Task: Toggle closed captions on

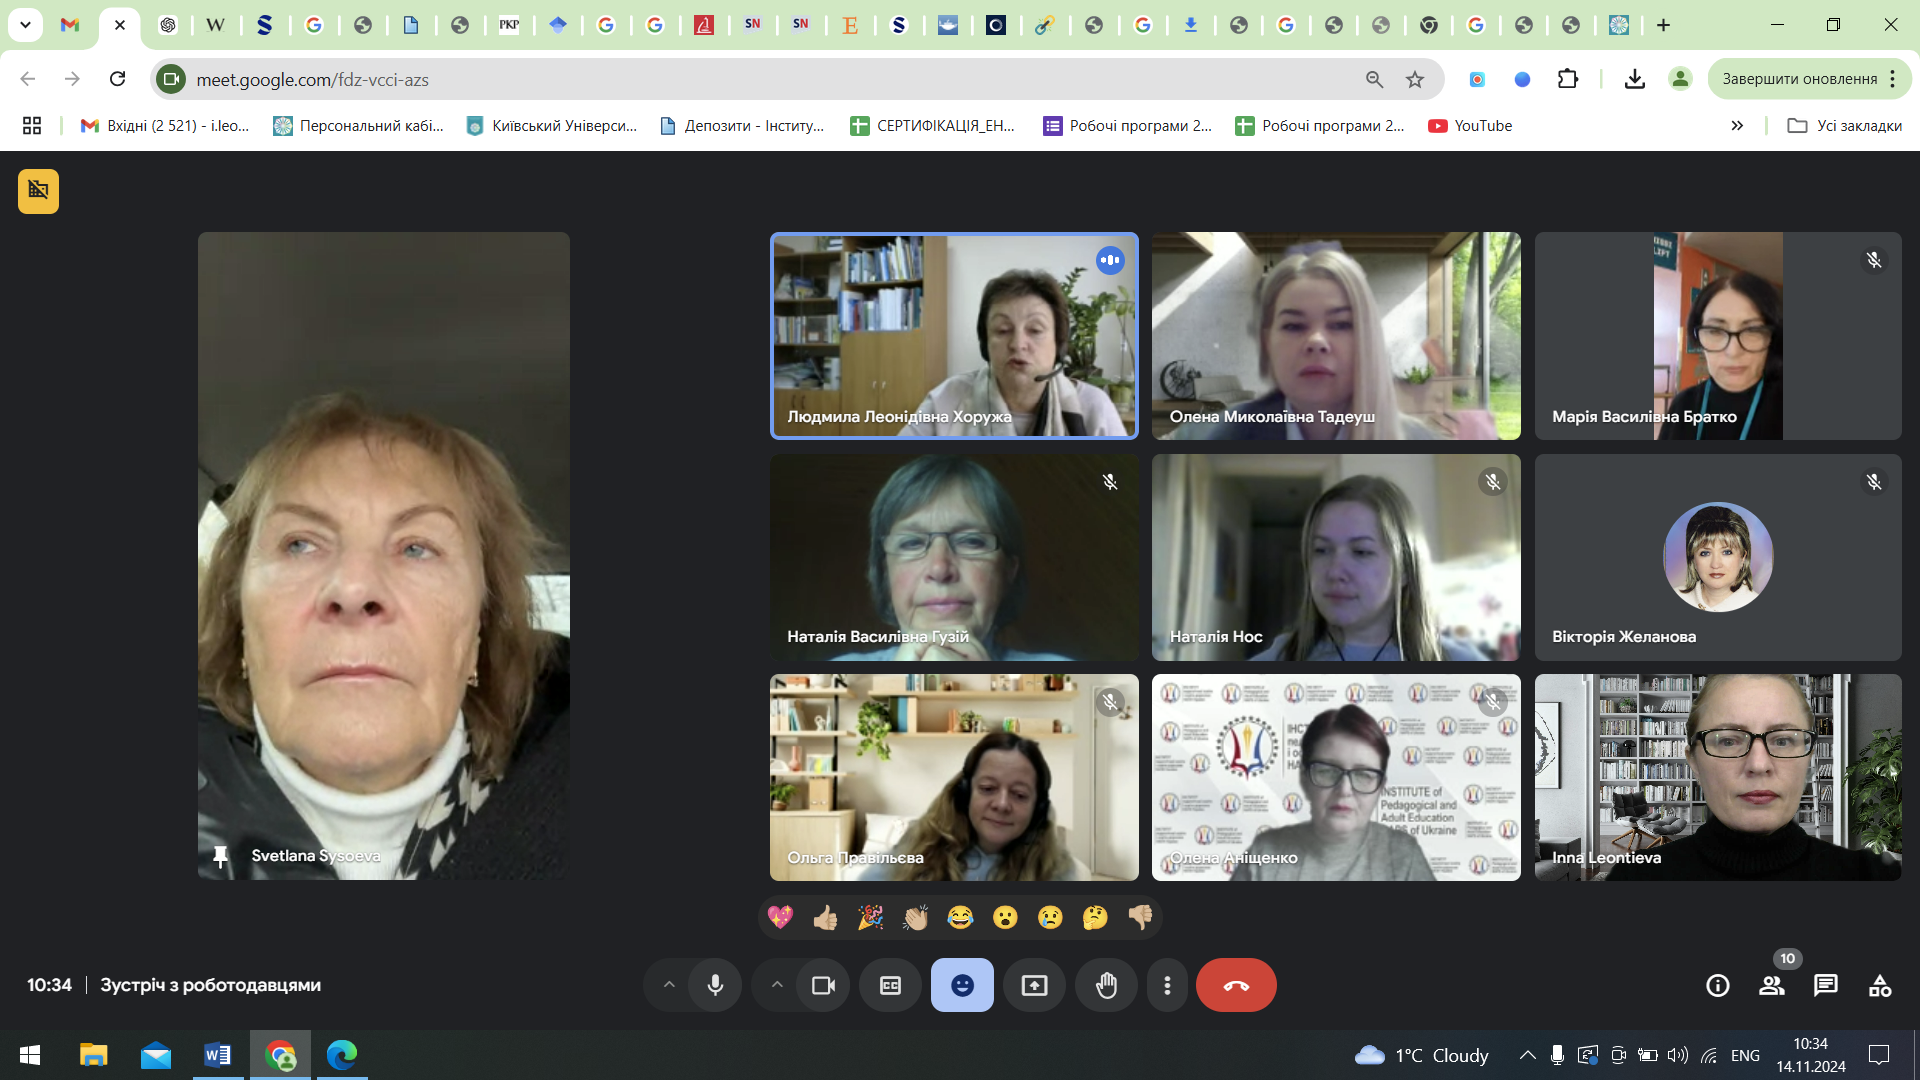Action: (890, 985)
